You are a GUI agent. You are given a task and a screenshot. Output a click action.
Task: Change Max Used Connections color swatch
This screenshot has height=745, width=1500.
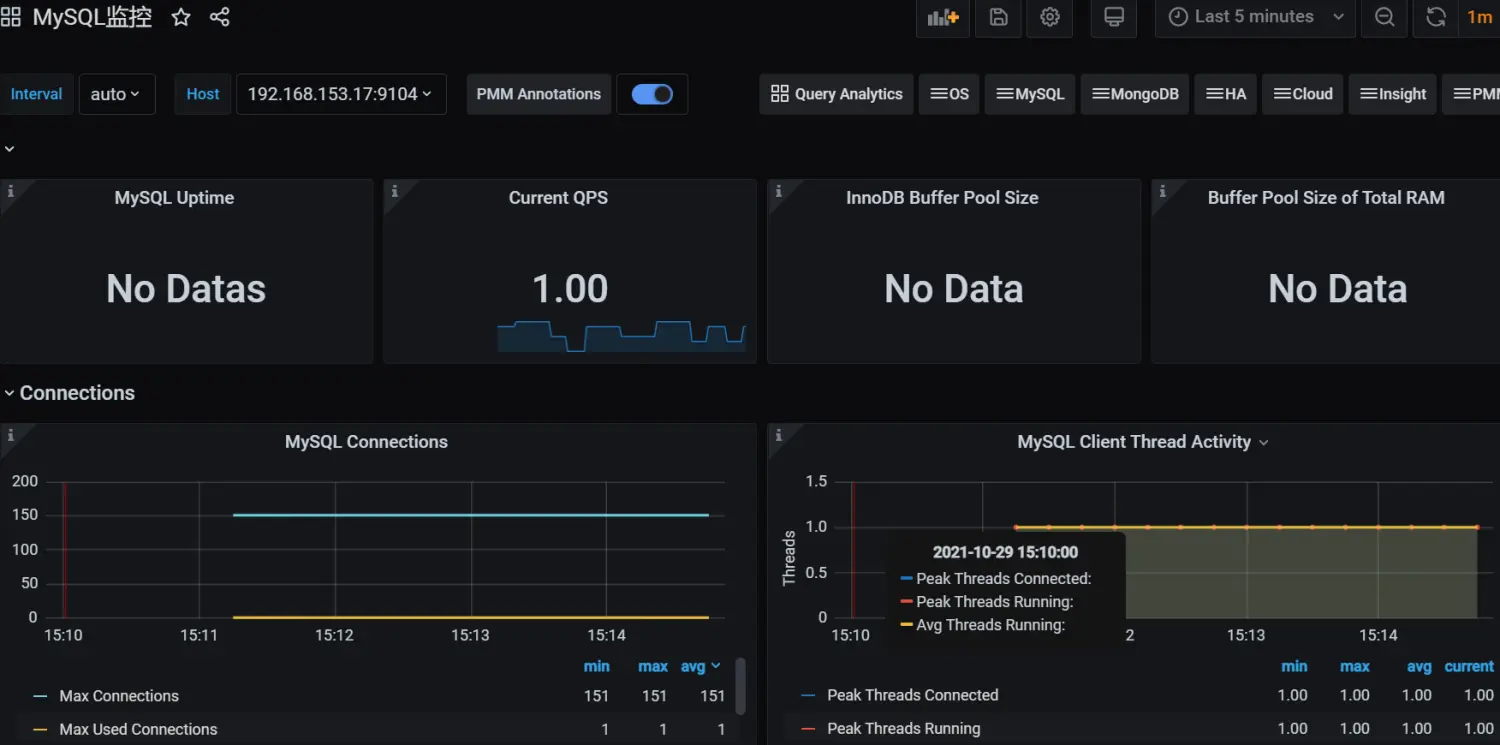(40, 729)
